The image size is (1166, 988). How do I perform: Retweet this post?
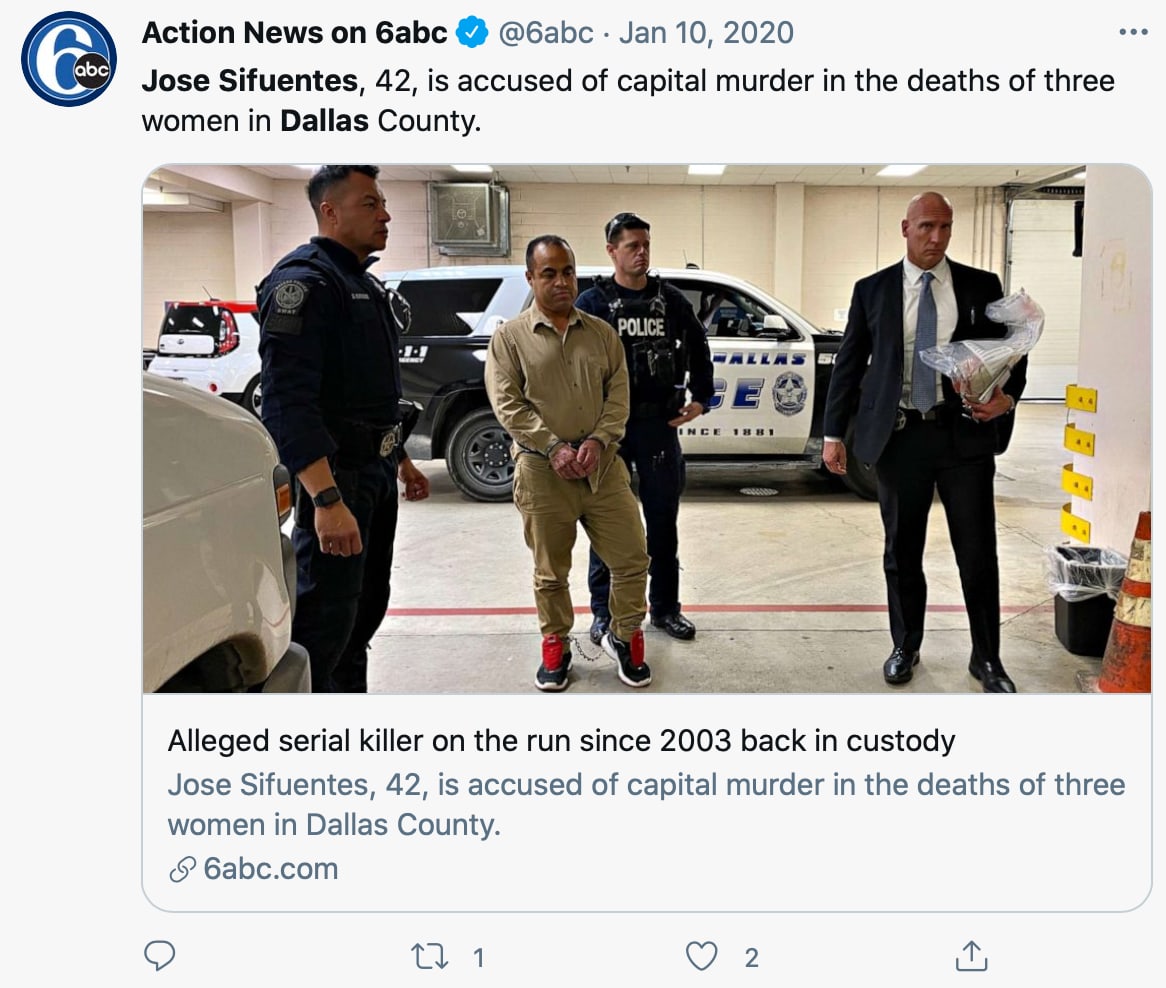431,956
